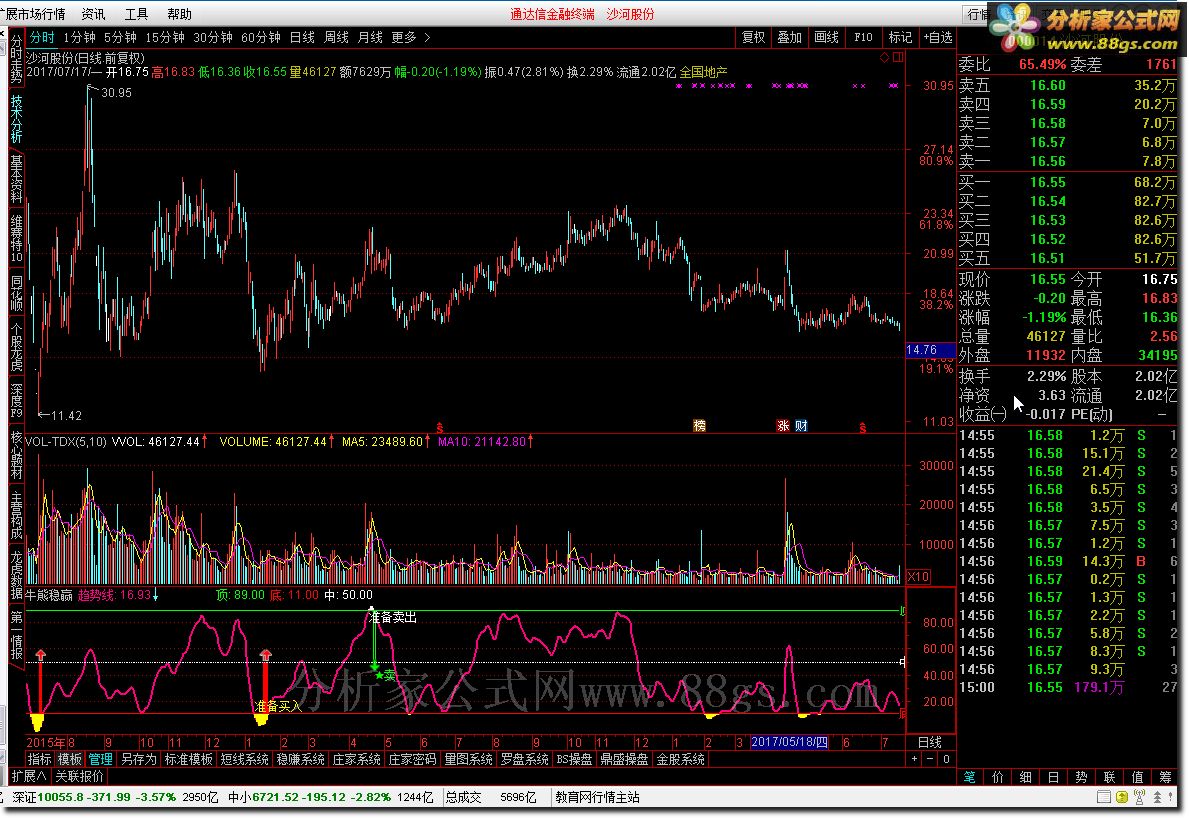The image size is (1189, 818).
Task: Select the 势 trend tab
Action: pyautogui.click(x=1082, y=776)
